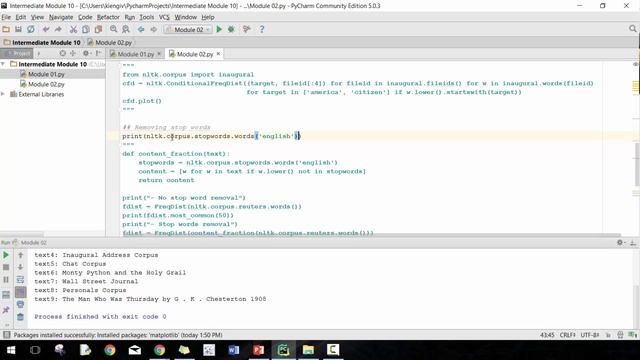Run Module 02 with the green play button
The height and width of the screenshot is (360, 640).
tap(219, 29)
